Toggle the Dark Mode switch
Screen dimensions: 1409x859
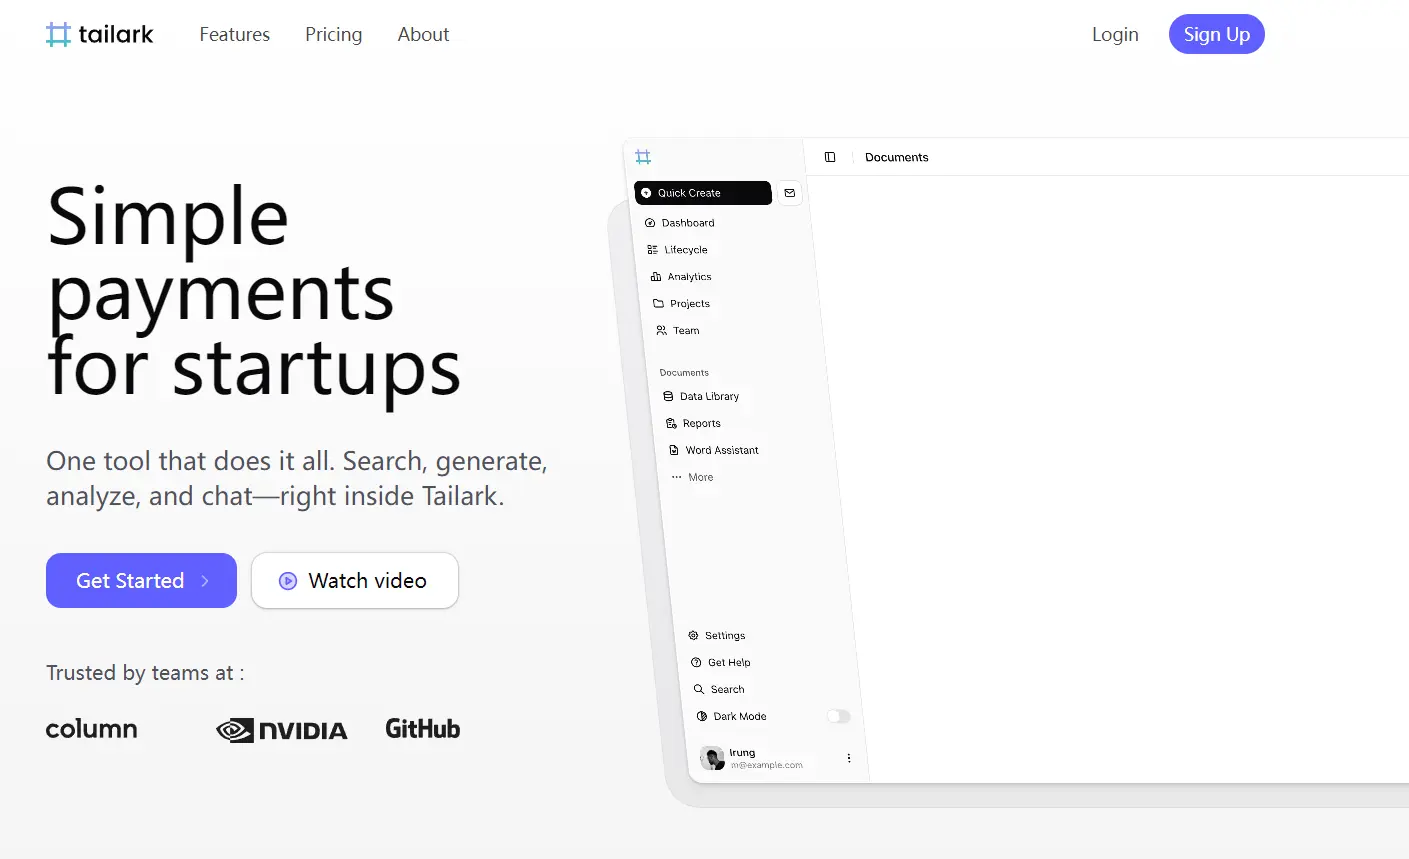(838, 716)
